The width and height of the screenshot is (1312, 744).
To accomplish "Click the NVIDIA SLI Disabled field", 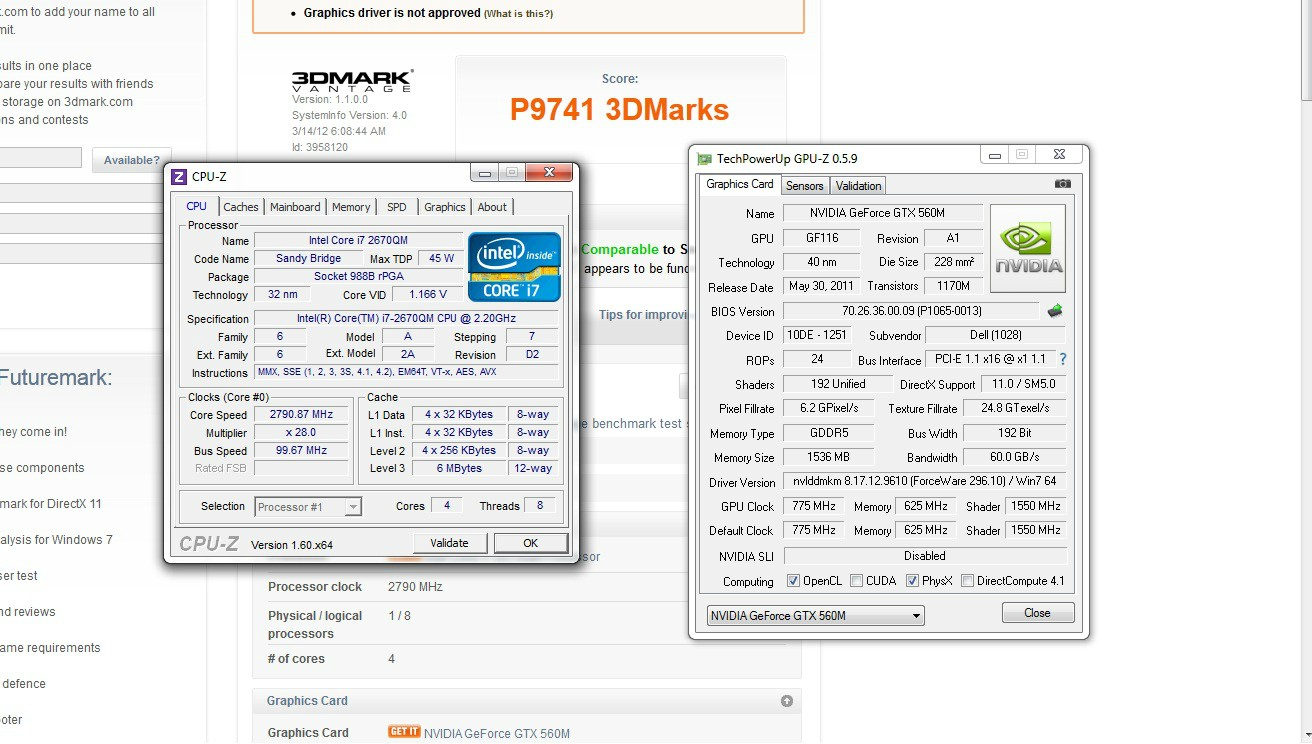I will click(925, 556).
